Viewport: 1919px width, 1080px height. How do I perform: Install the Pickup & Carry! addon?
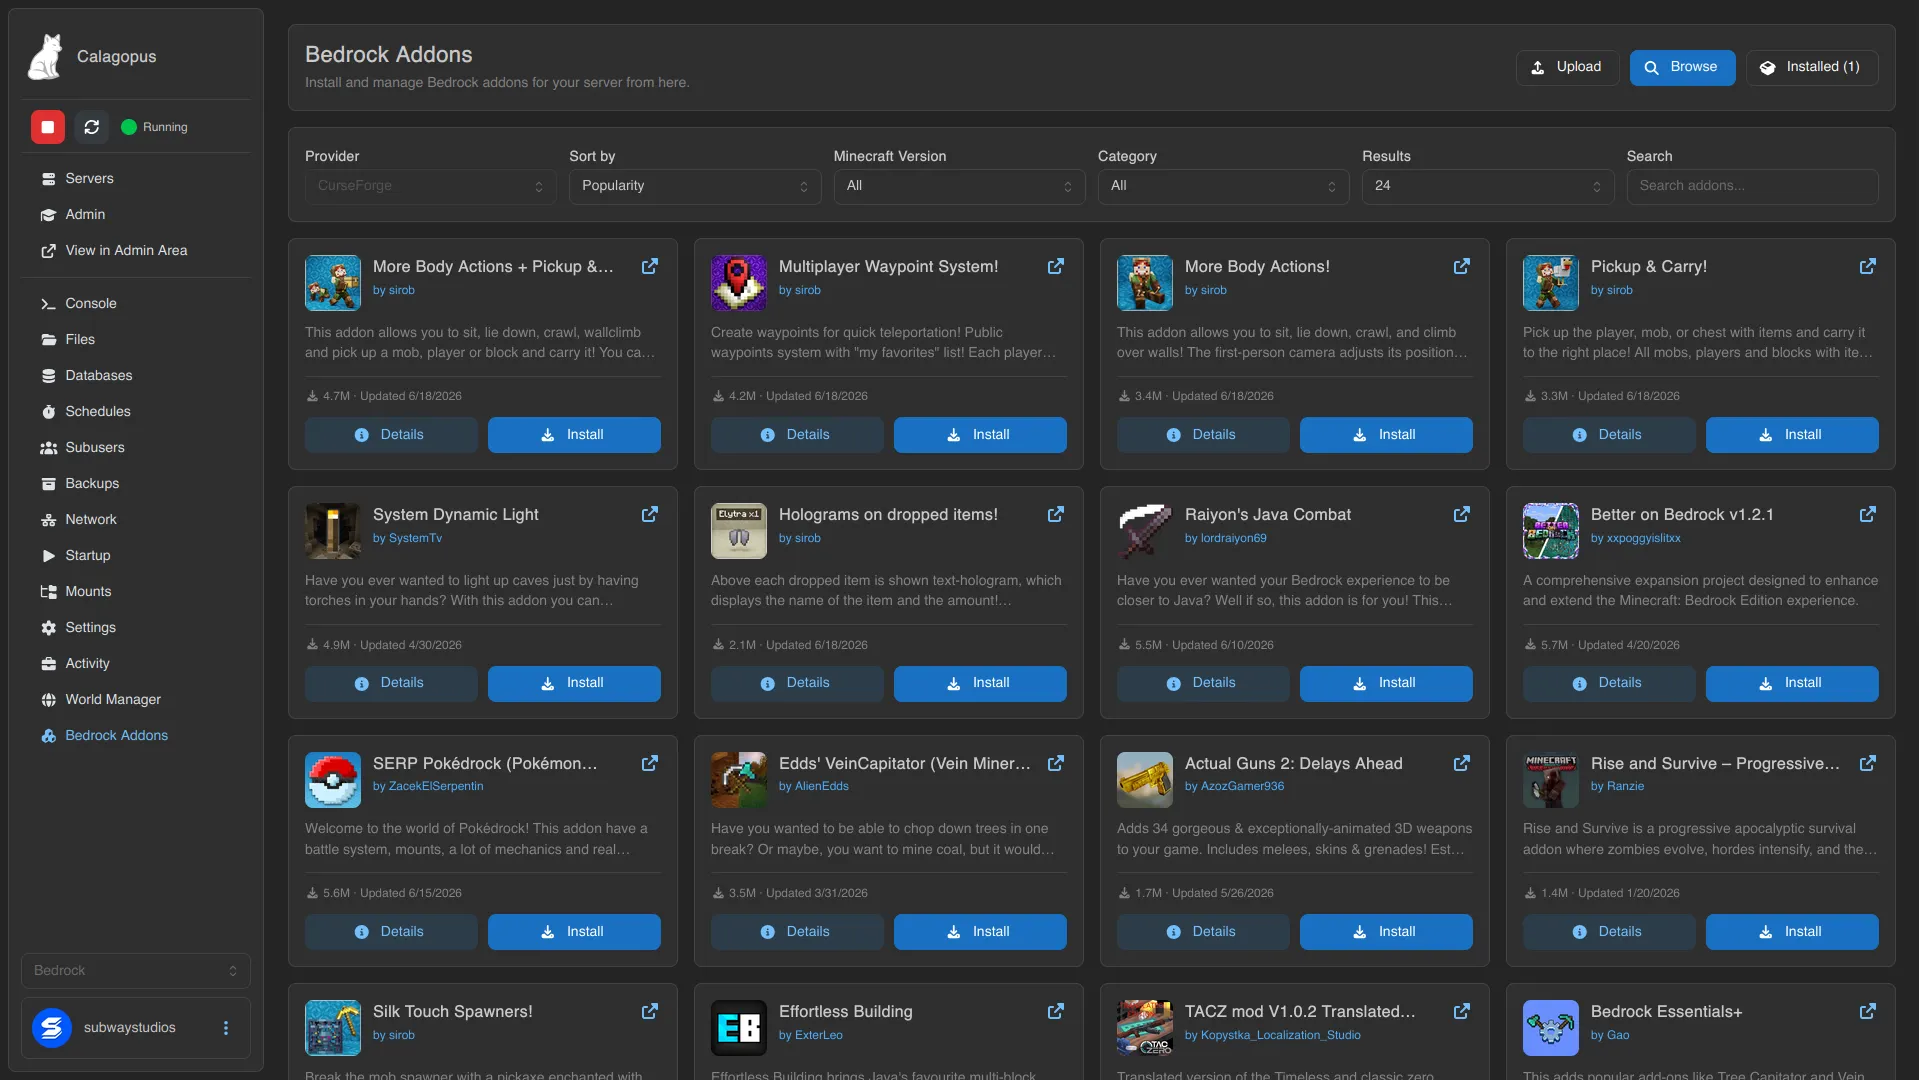(1792, 435)
